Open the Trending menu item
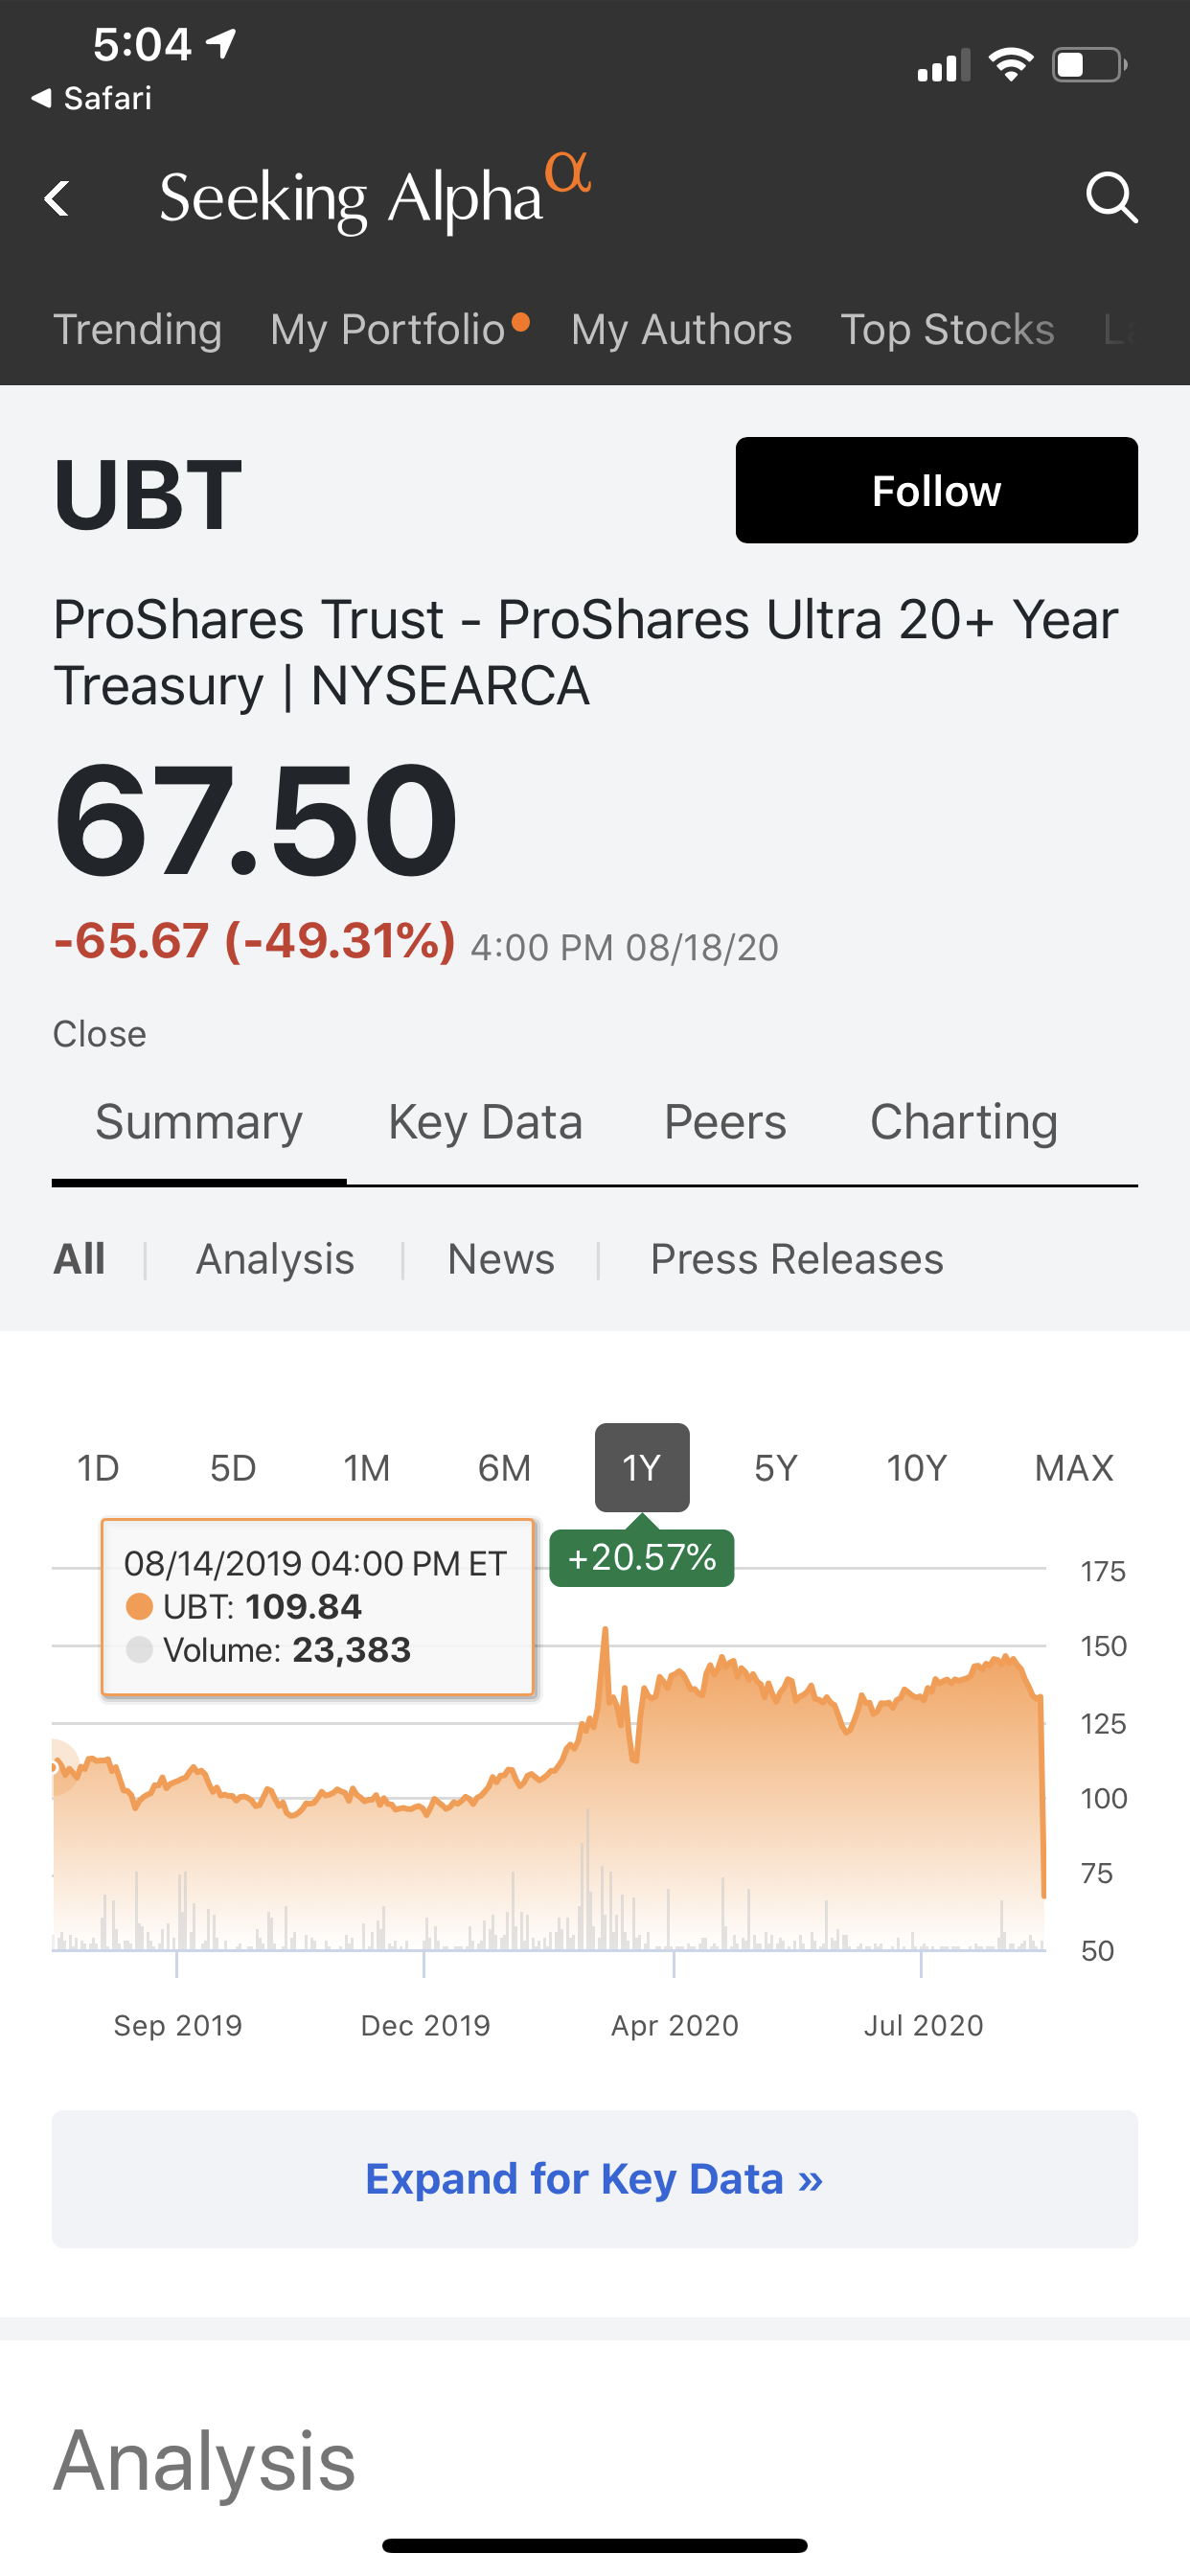The width and height of the screenshot is (1190, 2576). [x=137, y=329]
